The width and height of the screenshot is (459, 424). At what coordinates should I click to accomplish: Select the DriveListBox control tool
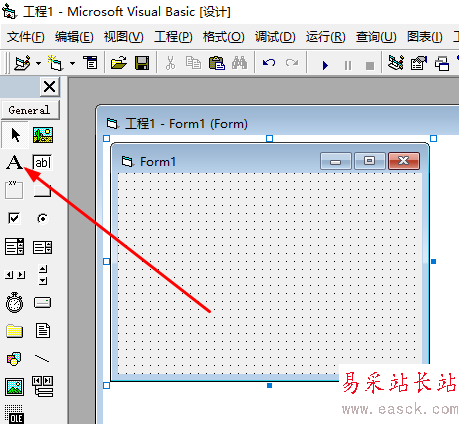(x=42, y=303)
